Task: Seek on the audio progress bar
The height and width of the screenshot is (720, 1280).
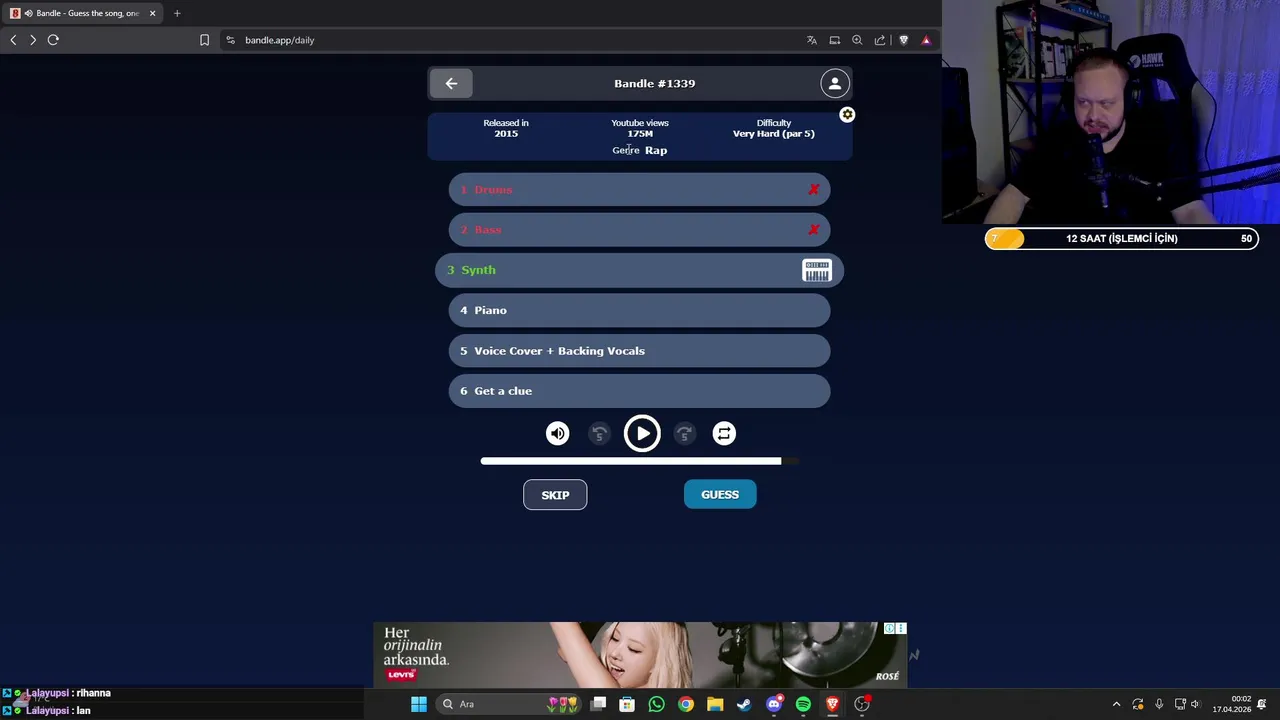Action: tap(640, 461)
